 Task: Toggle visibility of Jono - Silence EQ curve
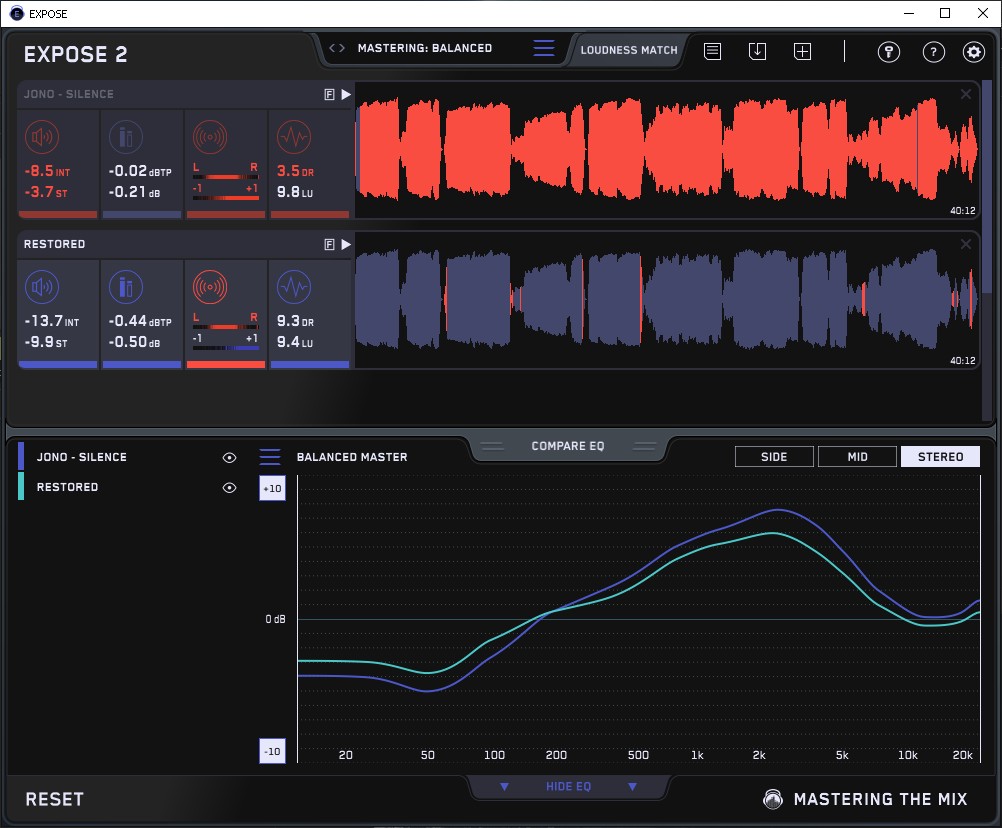pyautogui.click(x=229, y=458)
